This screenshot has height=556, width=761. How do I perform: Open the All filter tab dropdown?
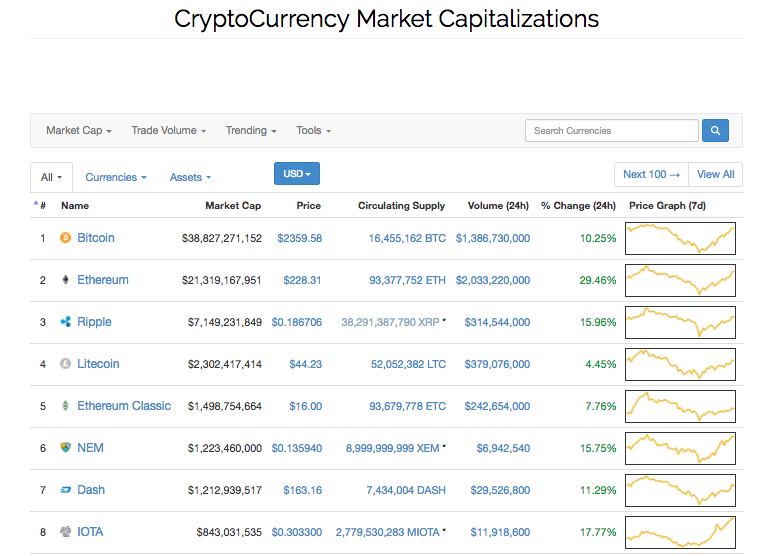pos(51,177)
